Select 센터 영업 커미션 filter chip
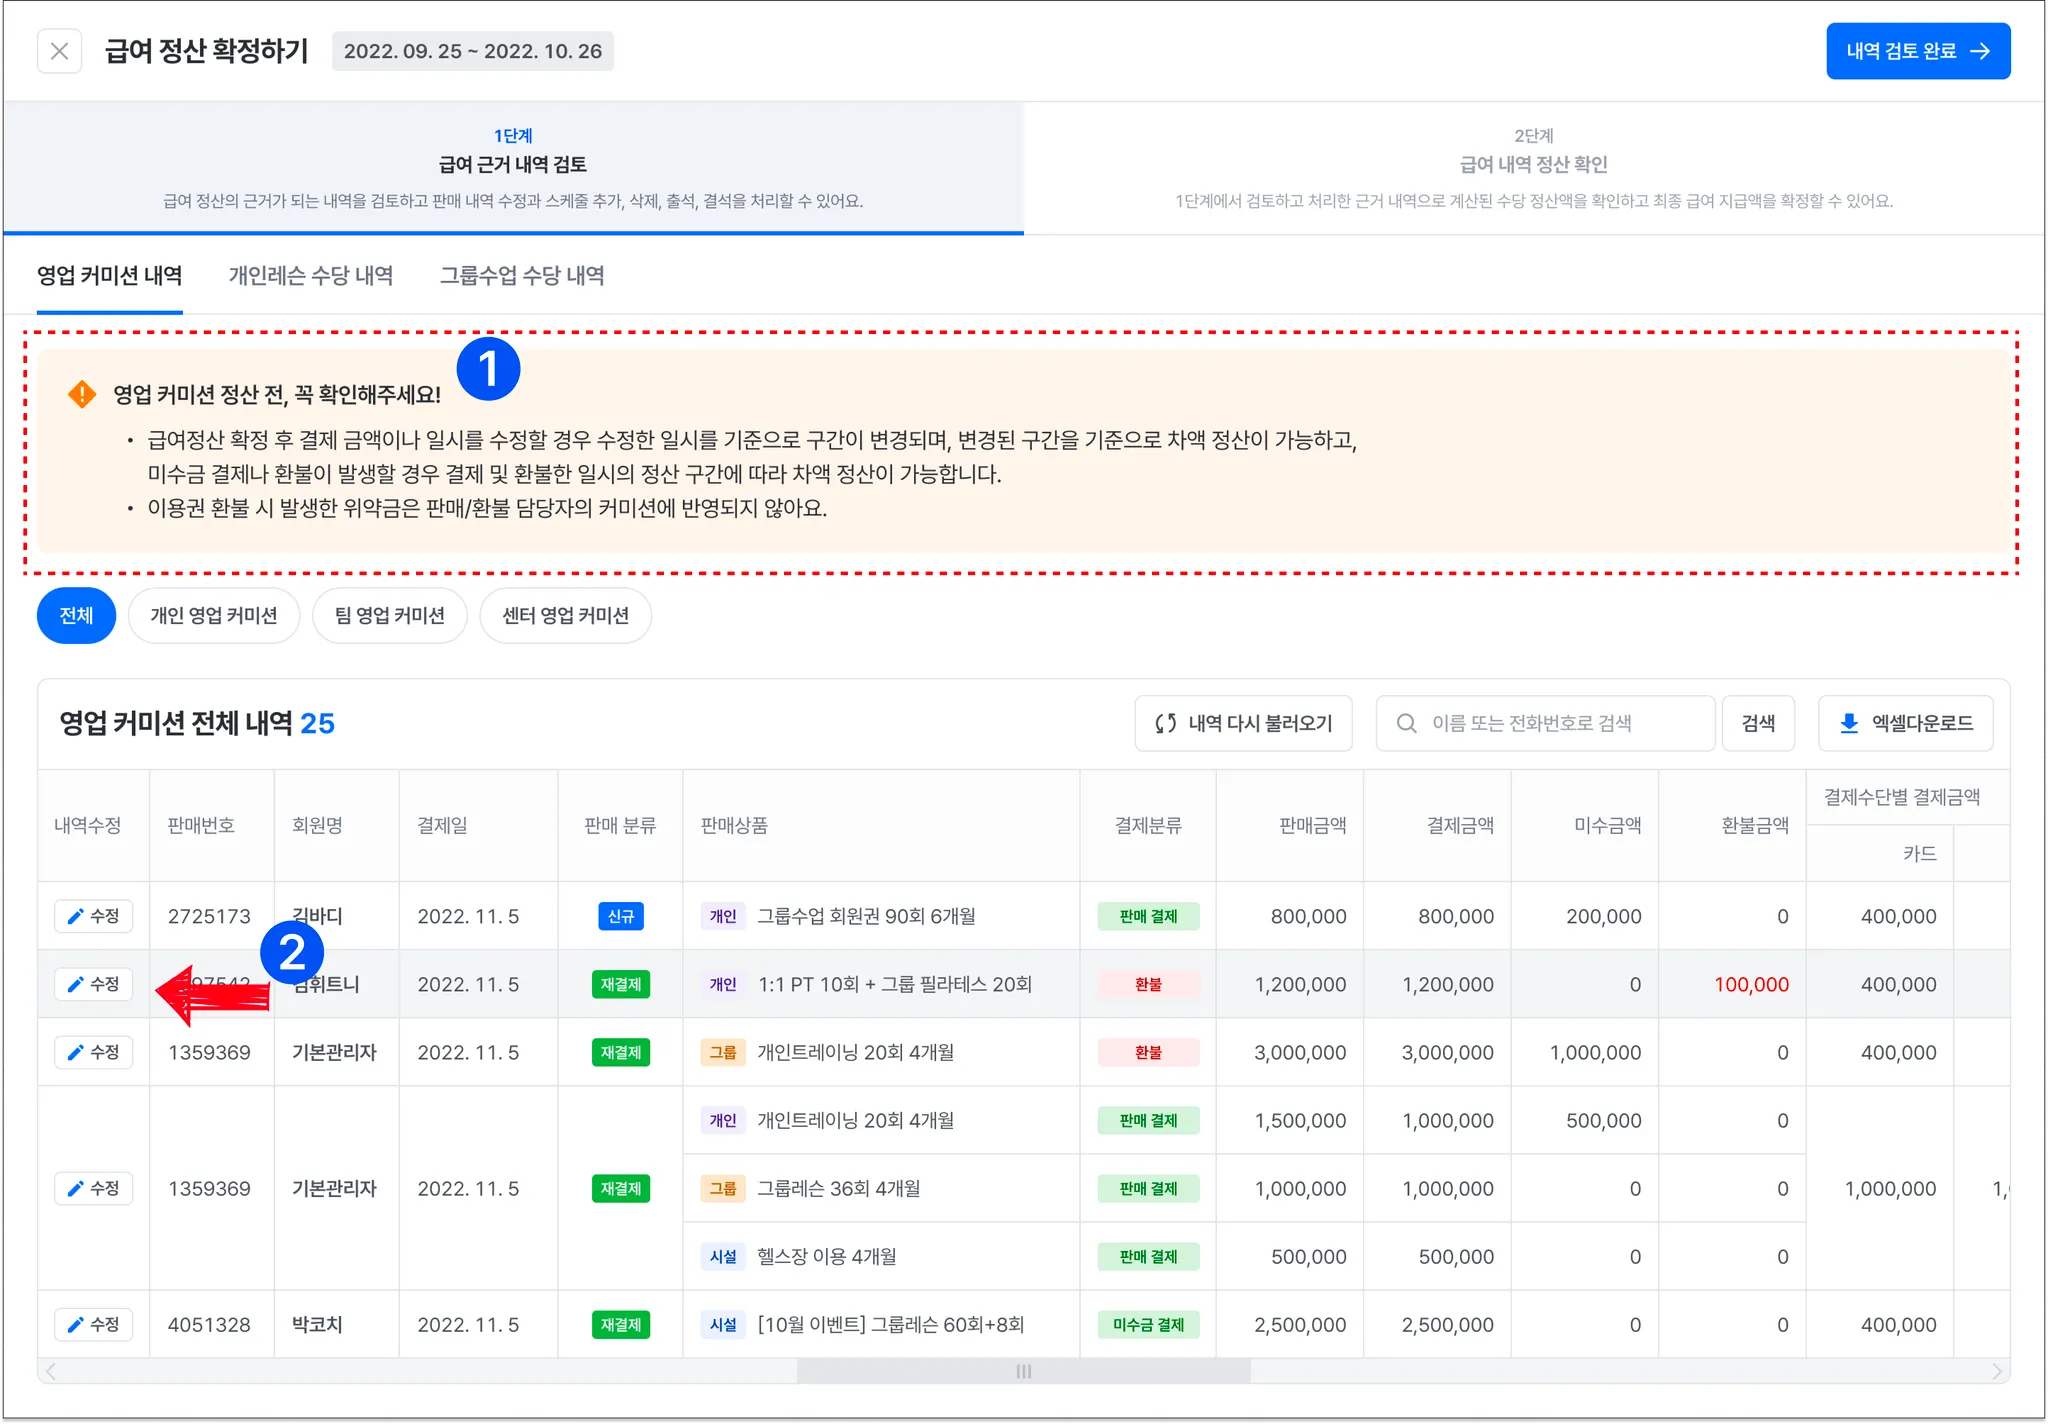Screen dimensions: 2048x1424 coord(565,615)
